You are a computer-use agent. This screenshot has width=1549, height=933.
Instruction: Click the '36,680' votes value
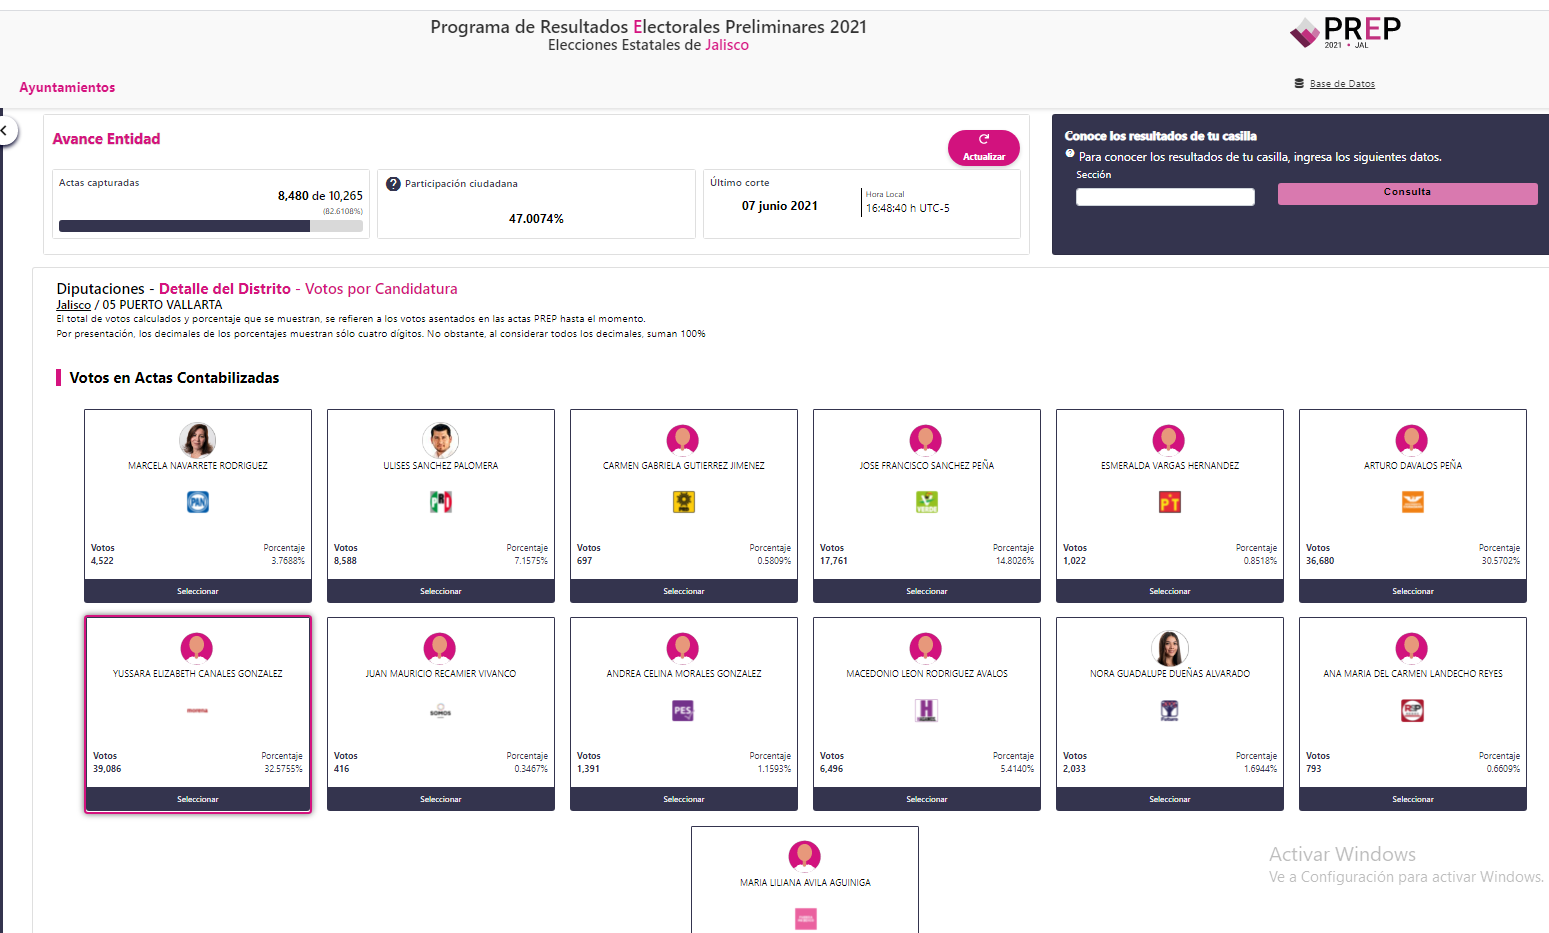[x=1320, y=561]
